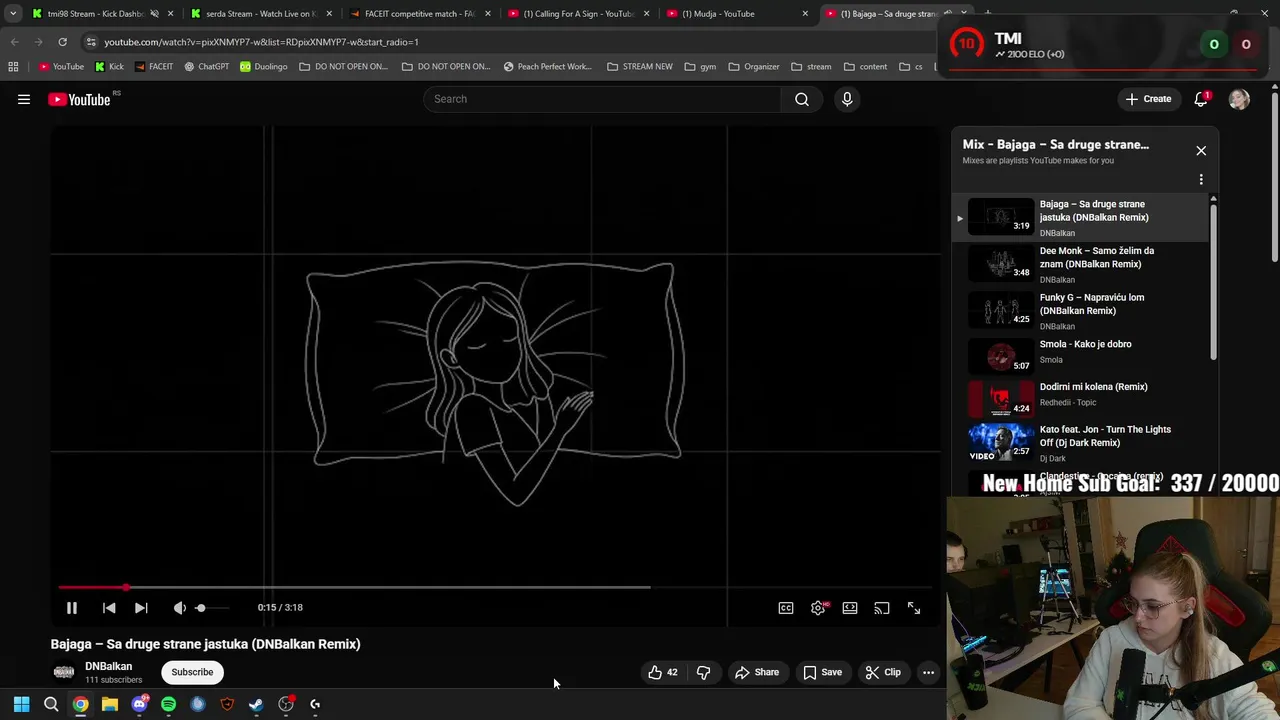Open DNBalkan channel avatar

tap(64, 672)
